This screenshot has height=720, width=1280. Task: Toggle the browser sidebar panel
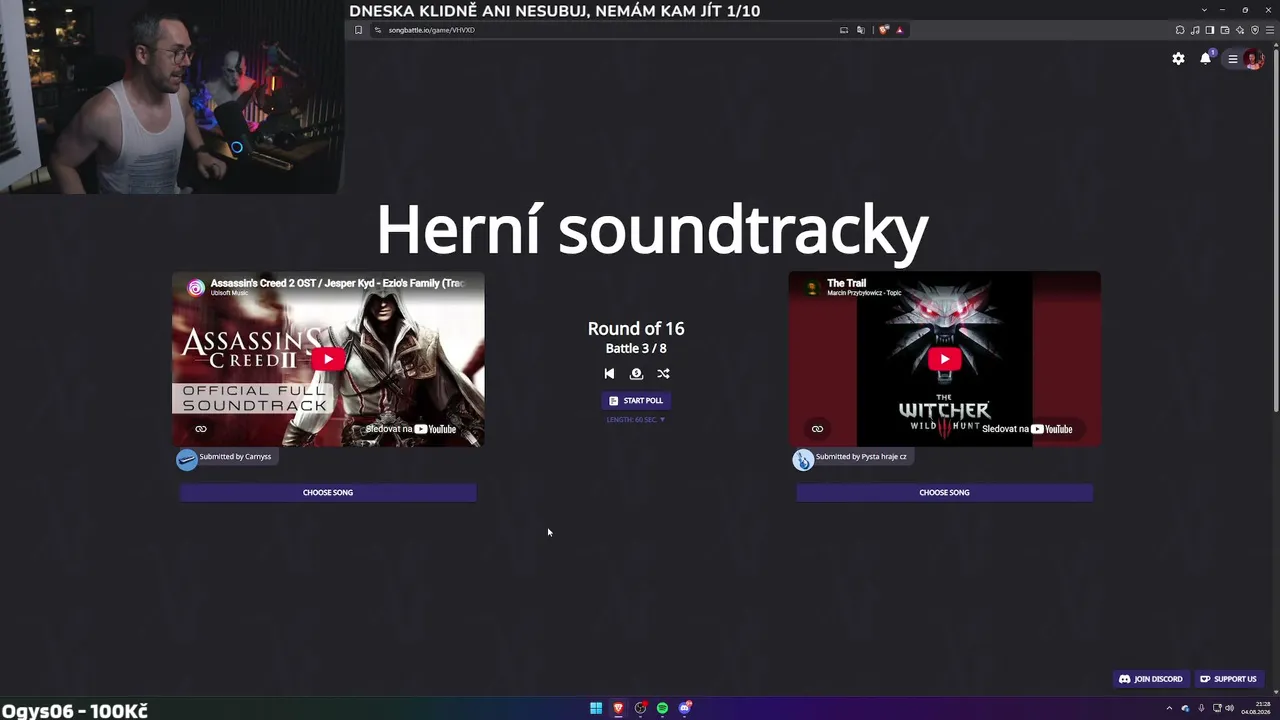click(x=1210, y=30)
